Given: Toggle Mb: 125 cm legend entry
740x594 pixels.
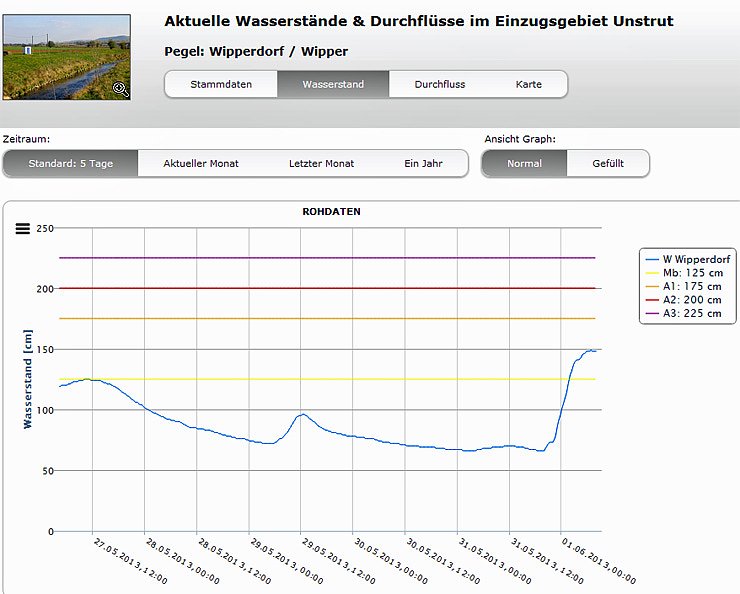Looking at the screenshot, I should [x=691, y=273].
